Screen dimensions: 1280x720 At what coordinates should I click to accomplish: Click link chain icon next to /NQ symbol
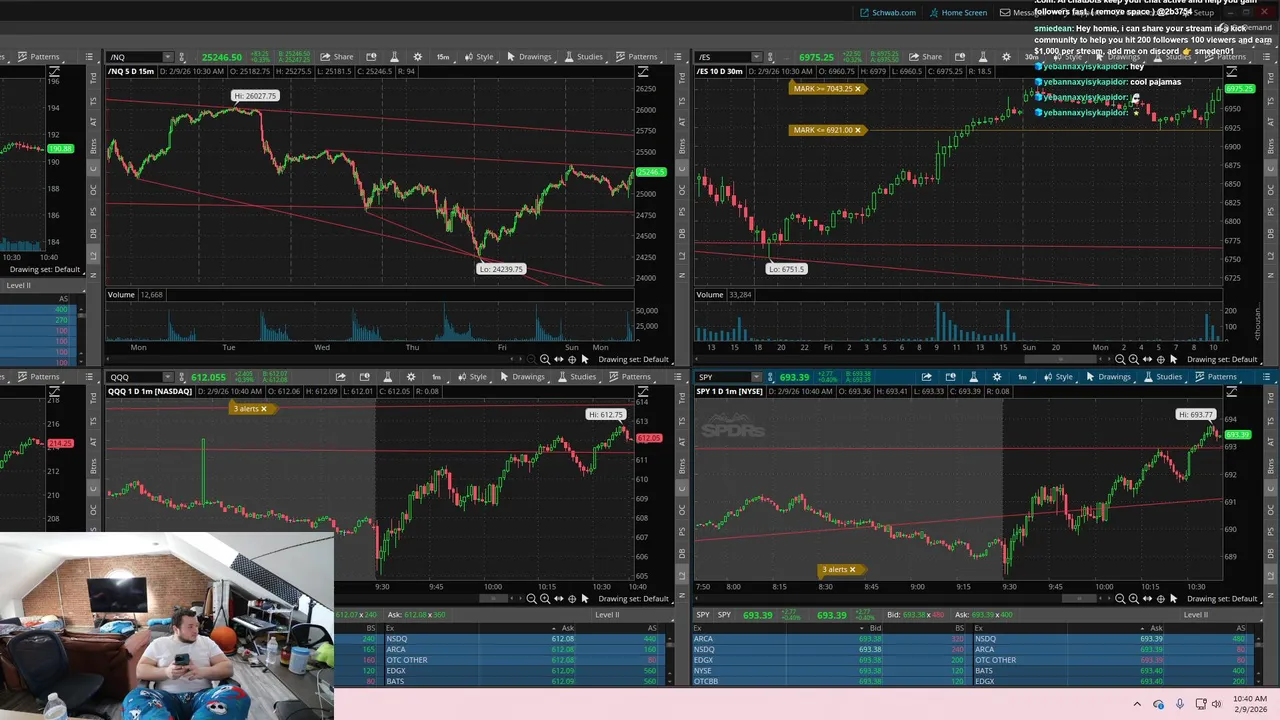[x=182, y=57]
